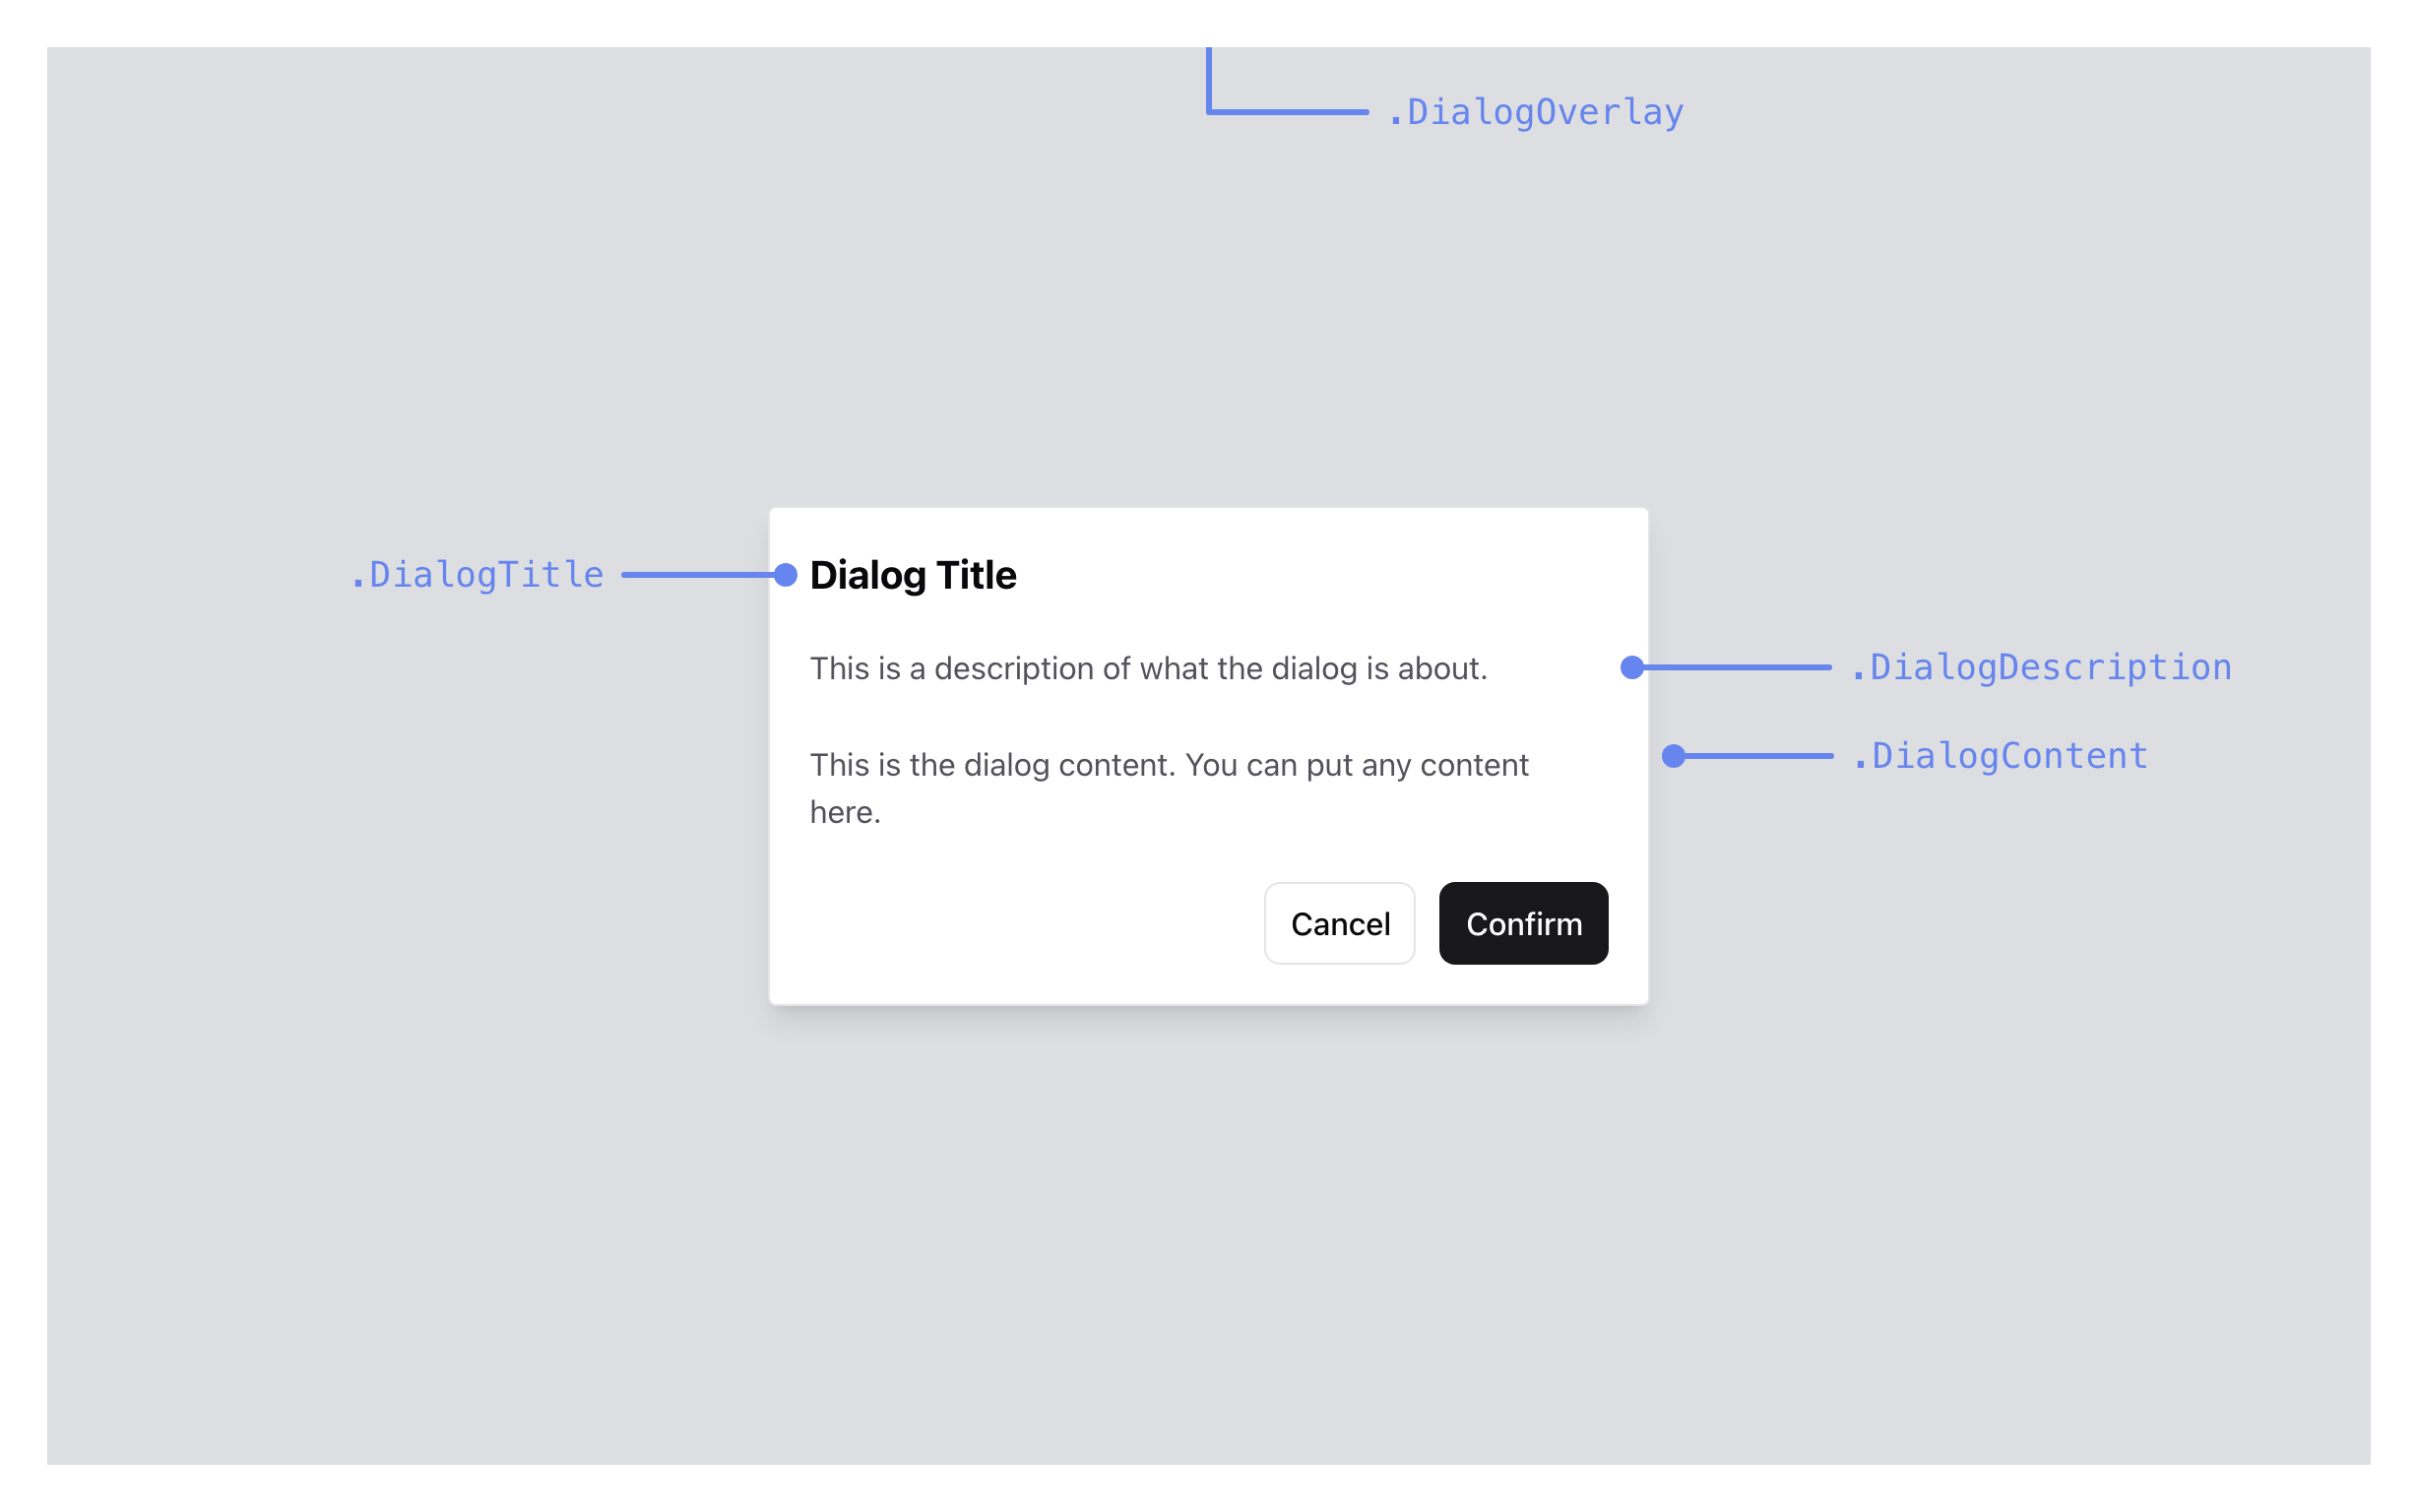
Task: Select the .DialogOverlay annotation label
Action: (x=1535, y=112)
